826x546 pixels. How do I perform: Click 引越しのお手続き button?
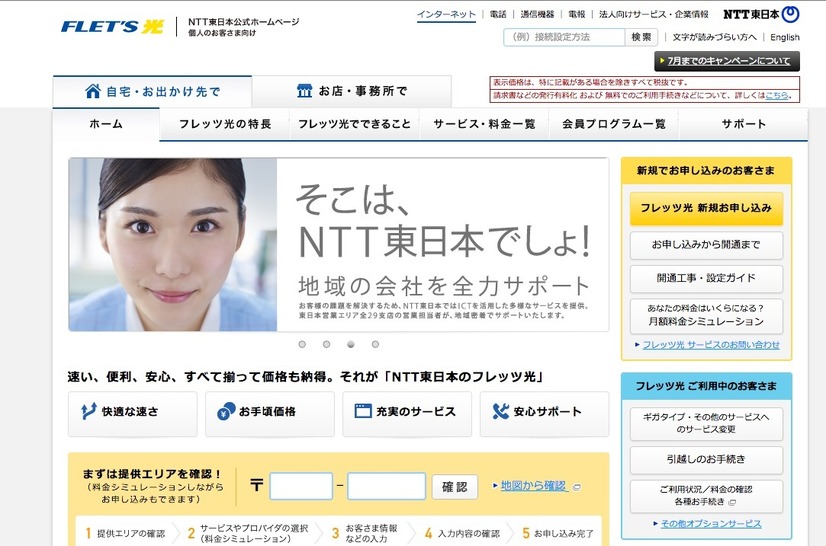(706, 460)
